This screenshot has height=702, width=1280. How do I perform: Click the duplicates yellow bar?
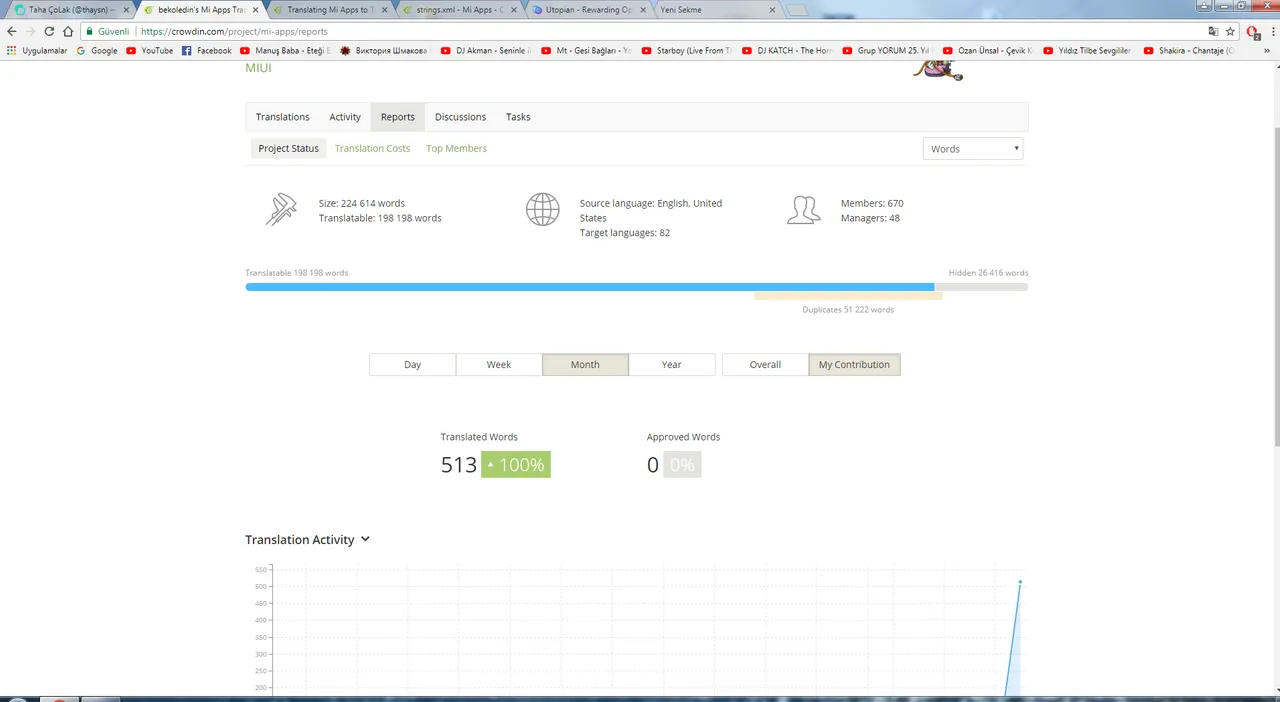pyautogui.click(x=848, y=296)
